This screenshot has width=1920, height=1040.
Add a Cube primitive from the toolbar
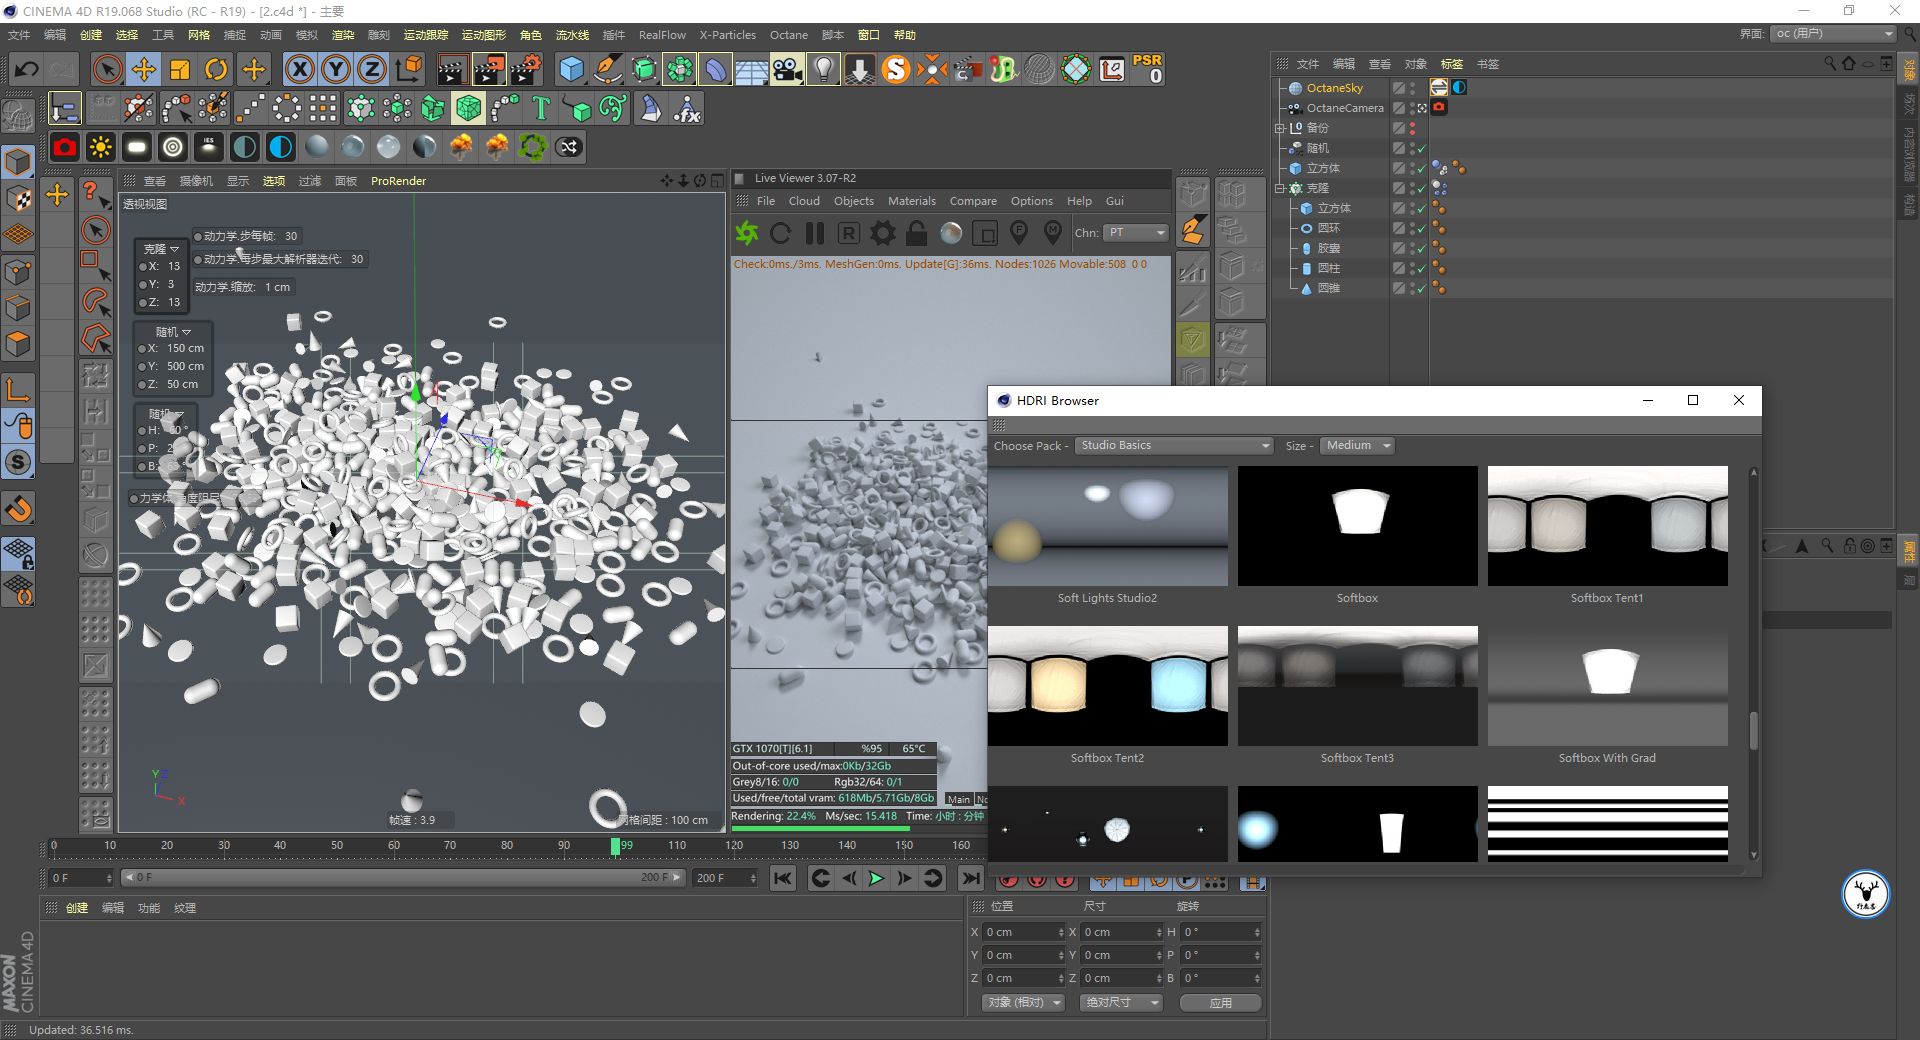tap(571, 69)
